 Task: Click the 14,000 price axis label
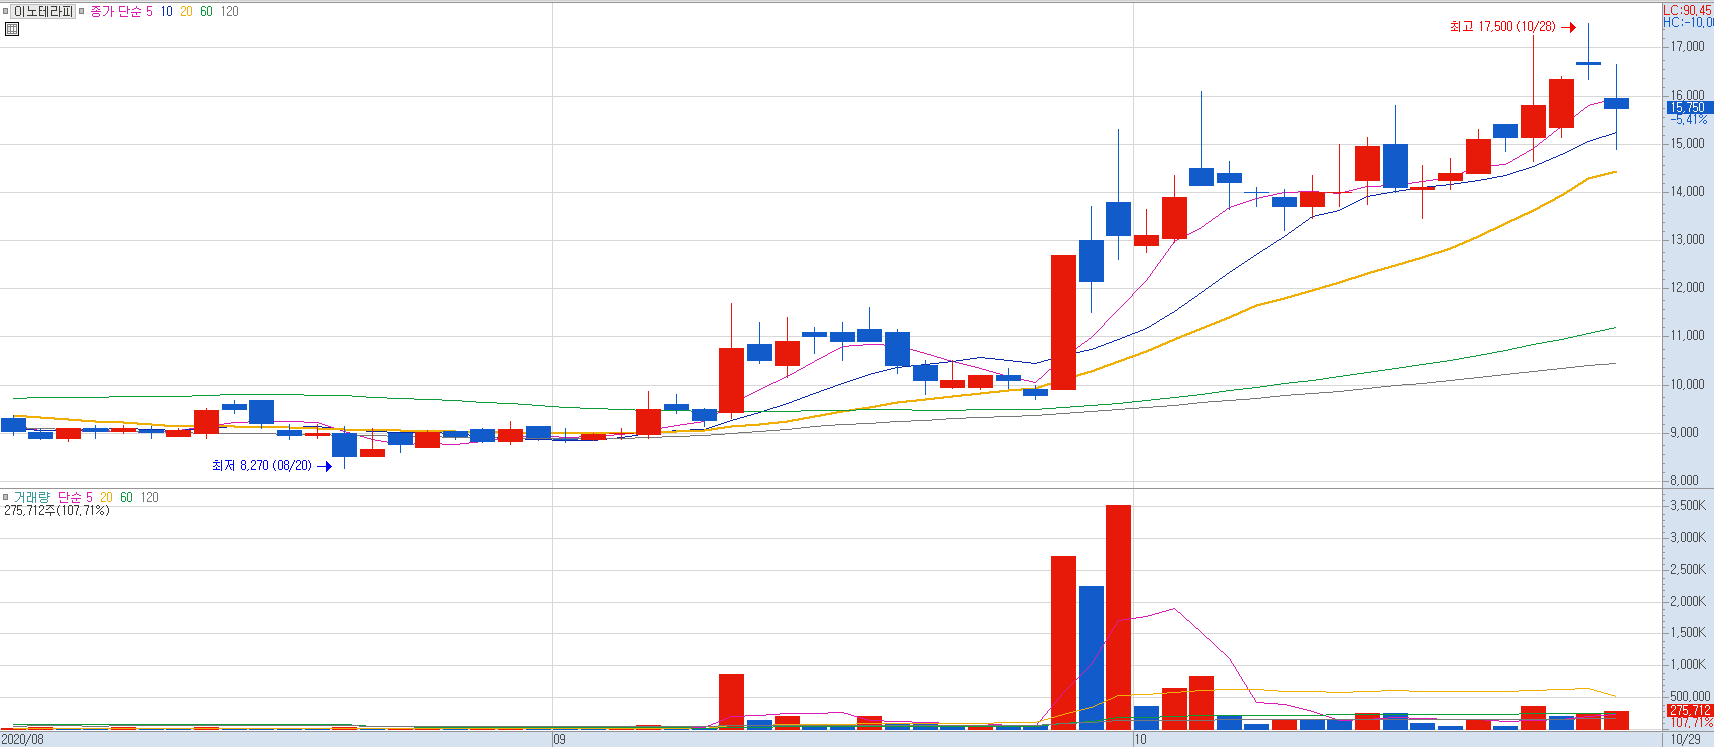(1688, 191)
